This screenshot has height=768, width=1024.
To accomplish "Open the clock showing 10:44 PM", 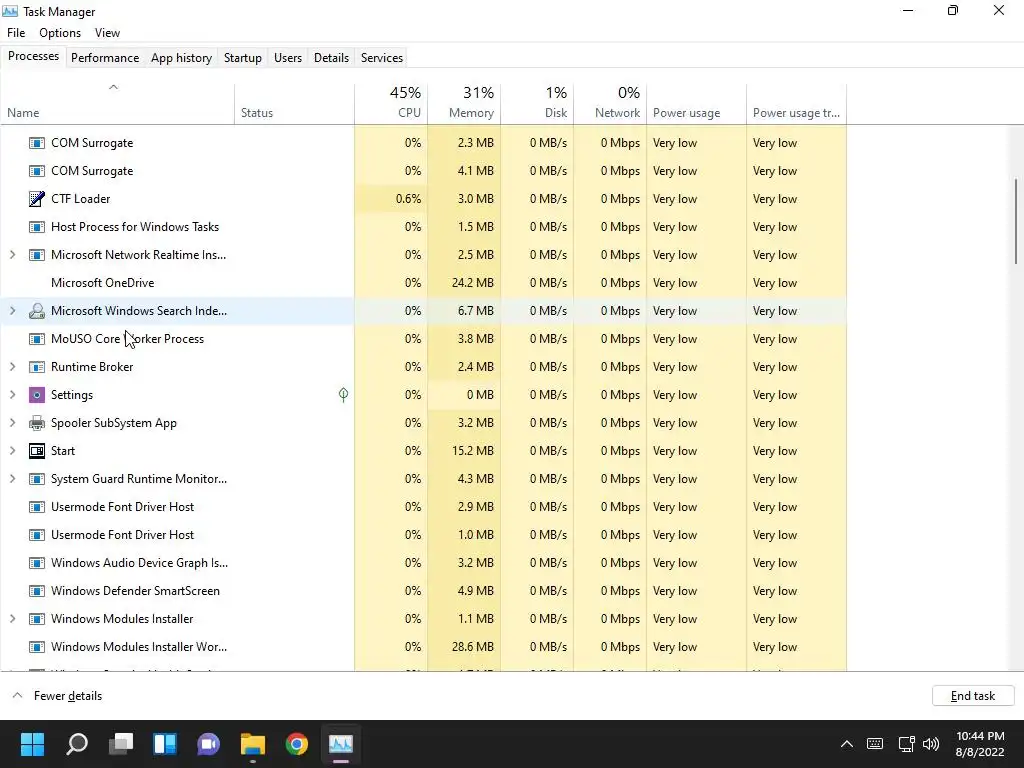I will click(x=980, y=744).
